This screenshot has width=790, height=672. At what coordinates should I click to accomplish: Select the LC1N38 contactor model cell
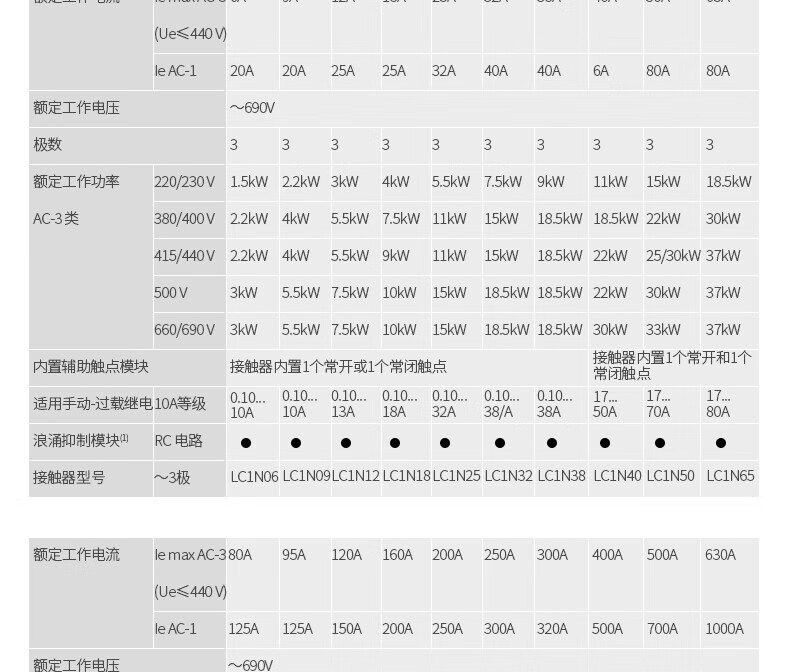[x=561, y=477]
